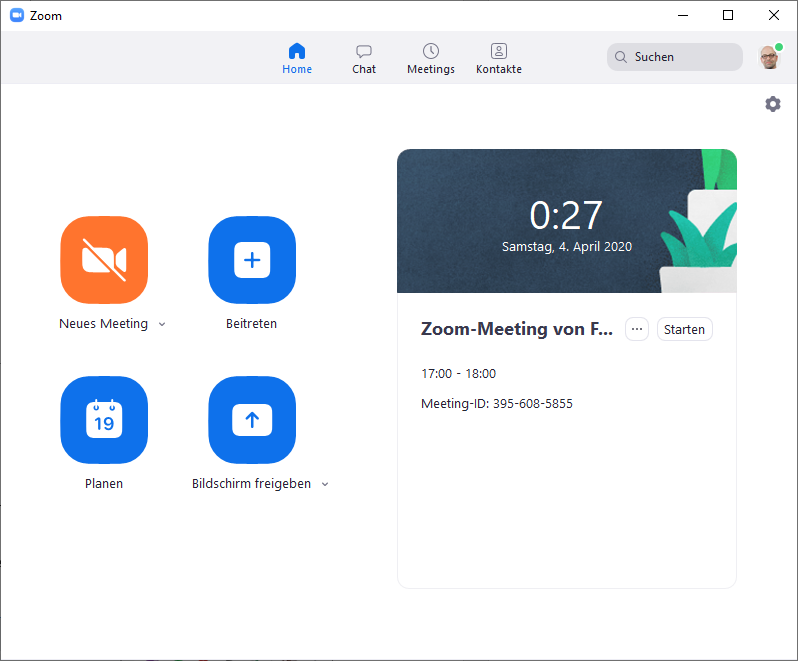Image resolution: width=798 pixels, height=661 pixels.
Task: Select the meeting title Zoom-Meeting von F...
Action: (x=517, y=329)
